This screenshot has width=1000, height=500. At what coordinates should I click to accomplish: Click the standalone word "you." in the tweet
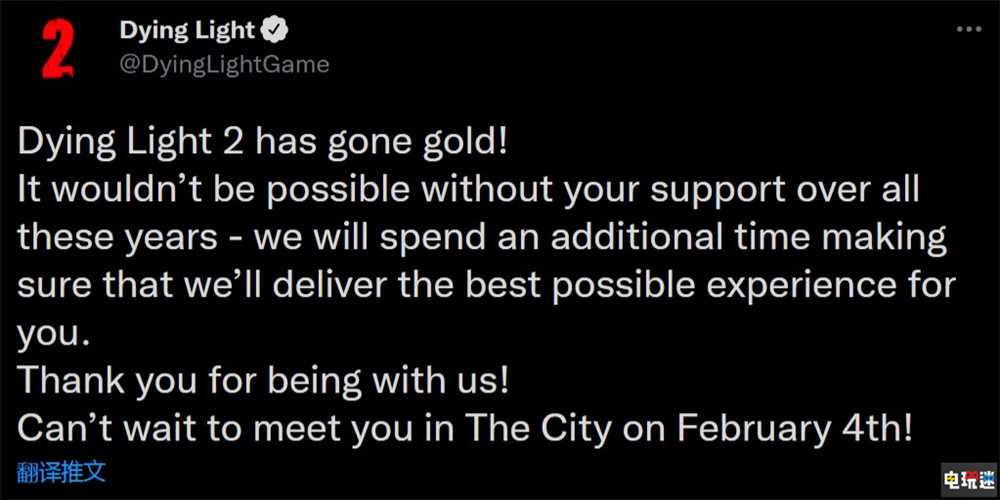pos(54,334)
